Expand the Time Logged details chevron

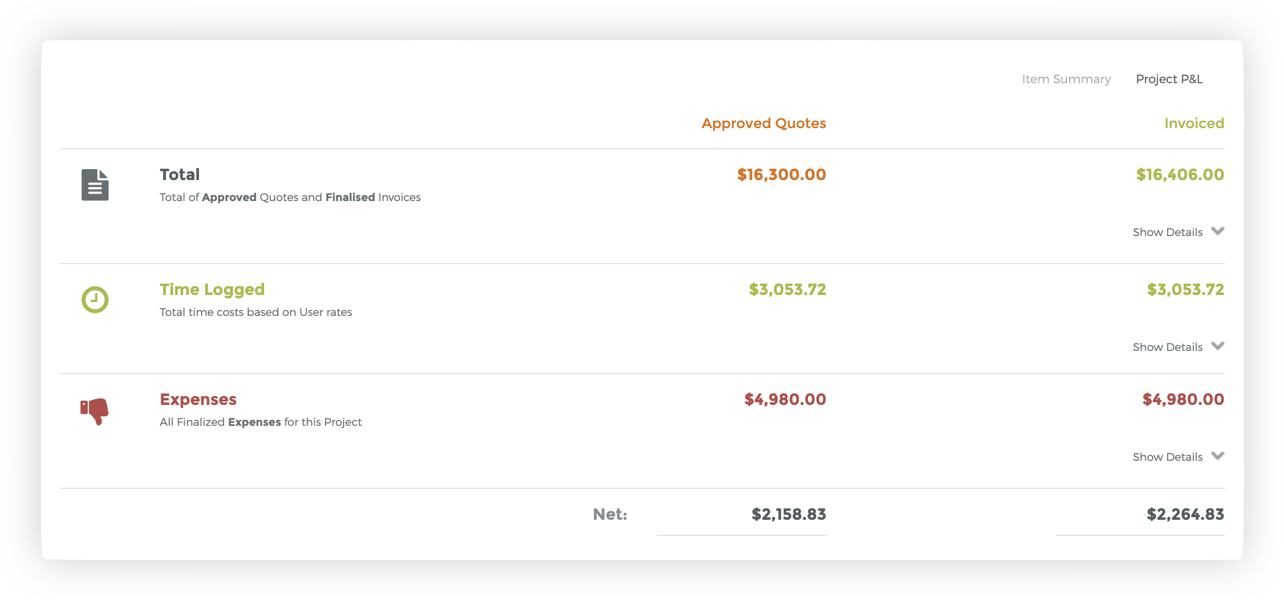(1217, 346)
